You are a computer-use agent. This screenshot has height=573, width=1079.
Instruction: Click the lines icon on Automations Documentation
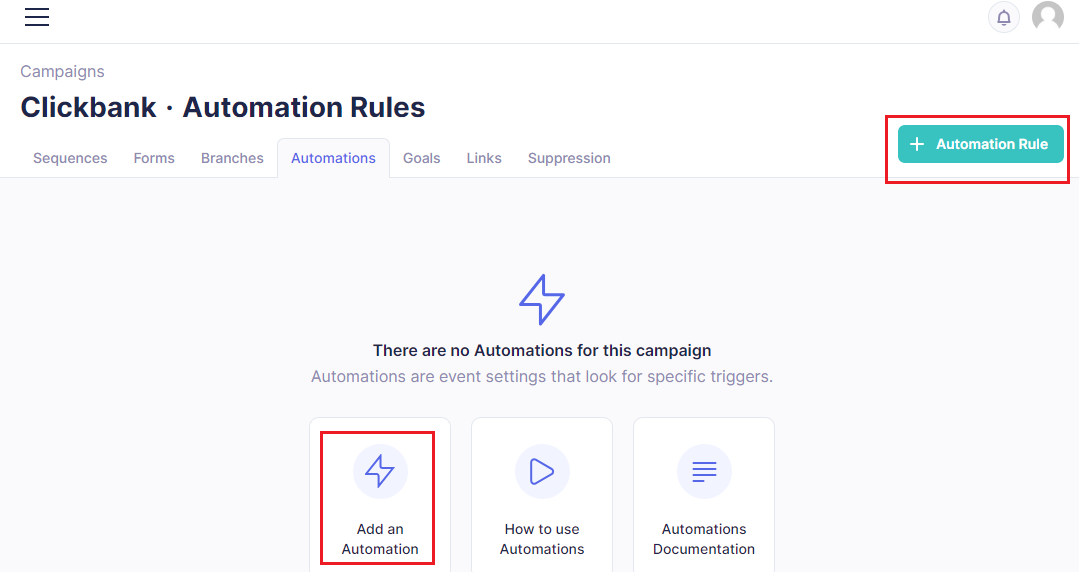tap(704, 471)
